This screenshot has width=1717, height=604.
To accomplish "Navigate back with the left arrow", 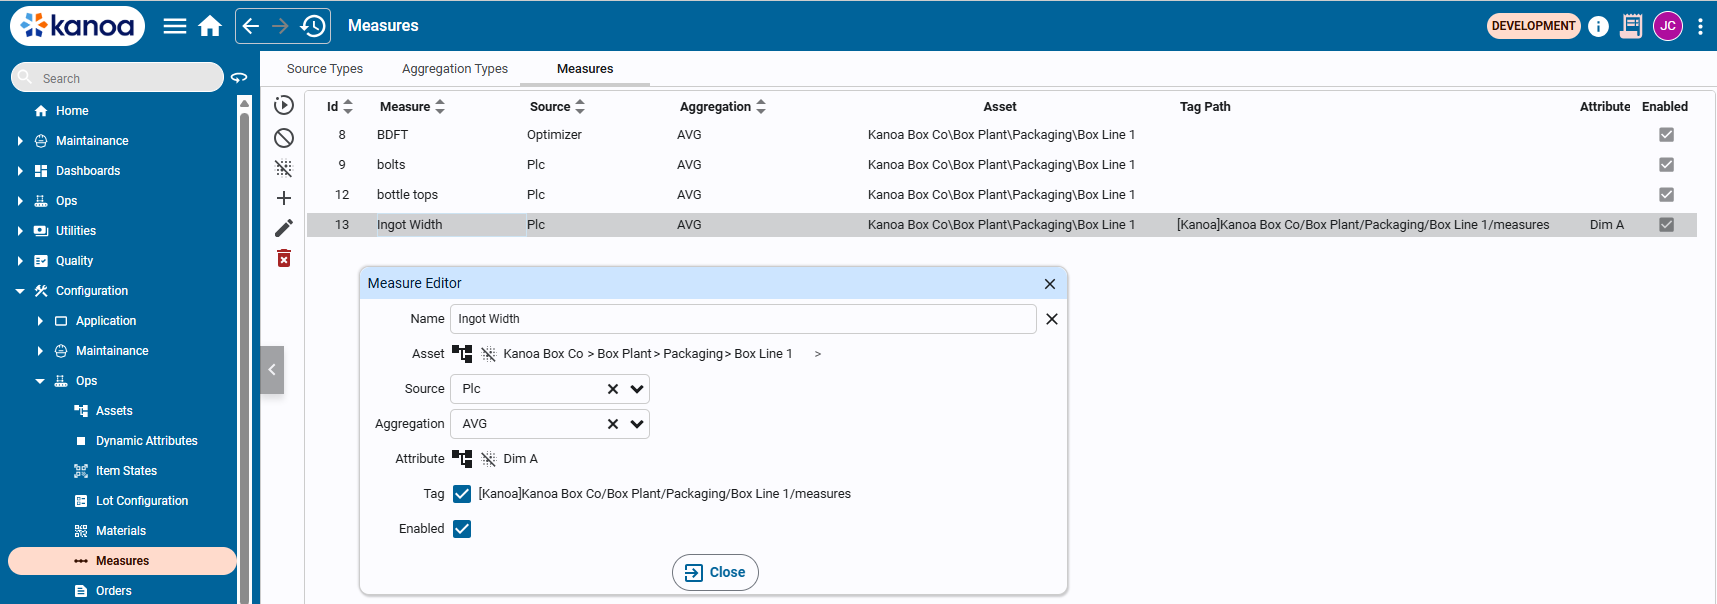I will pos(251,26).
